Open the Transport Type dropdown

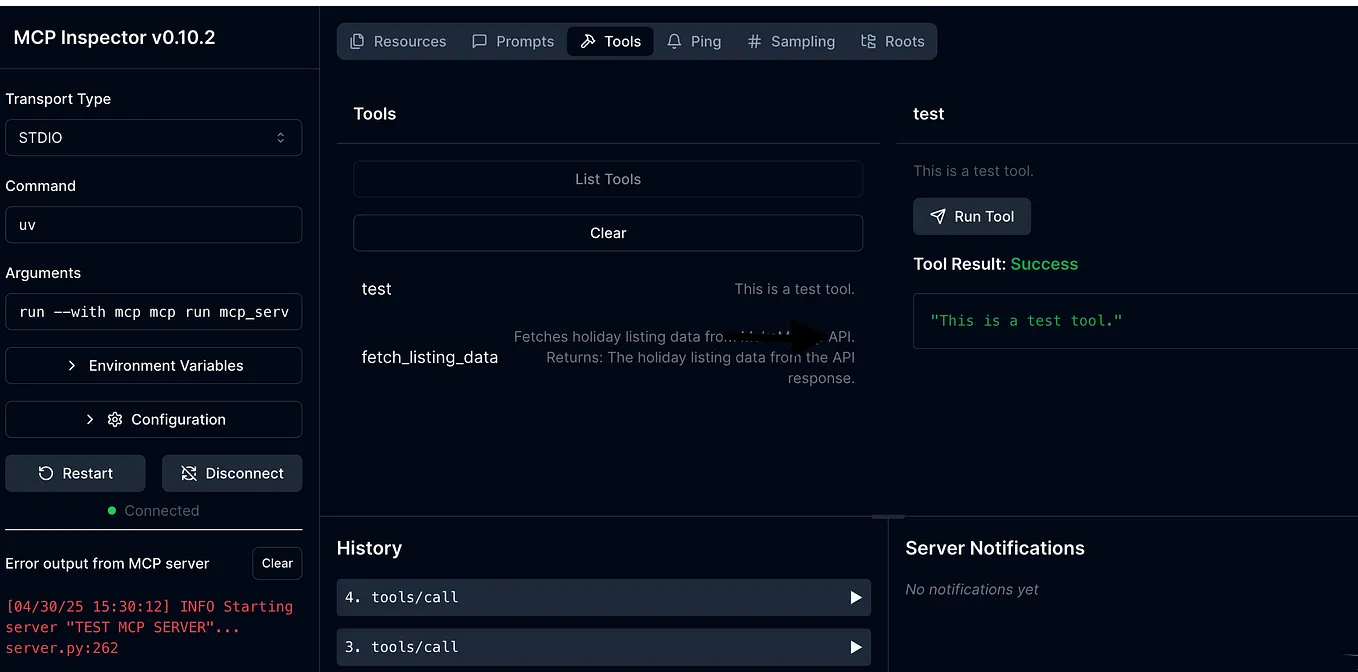154,137
